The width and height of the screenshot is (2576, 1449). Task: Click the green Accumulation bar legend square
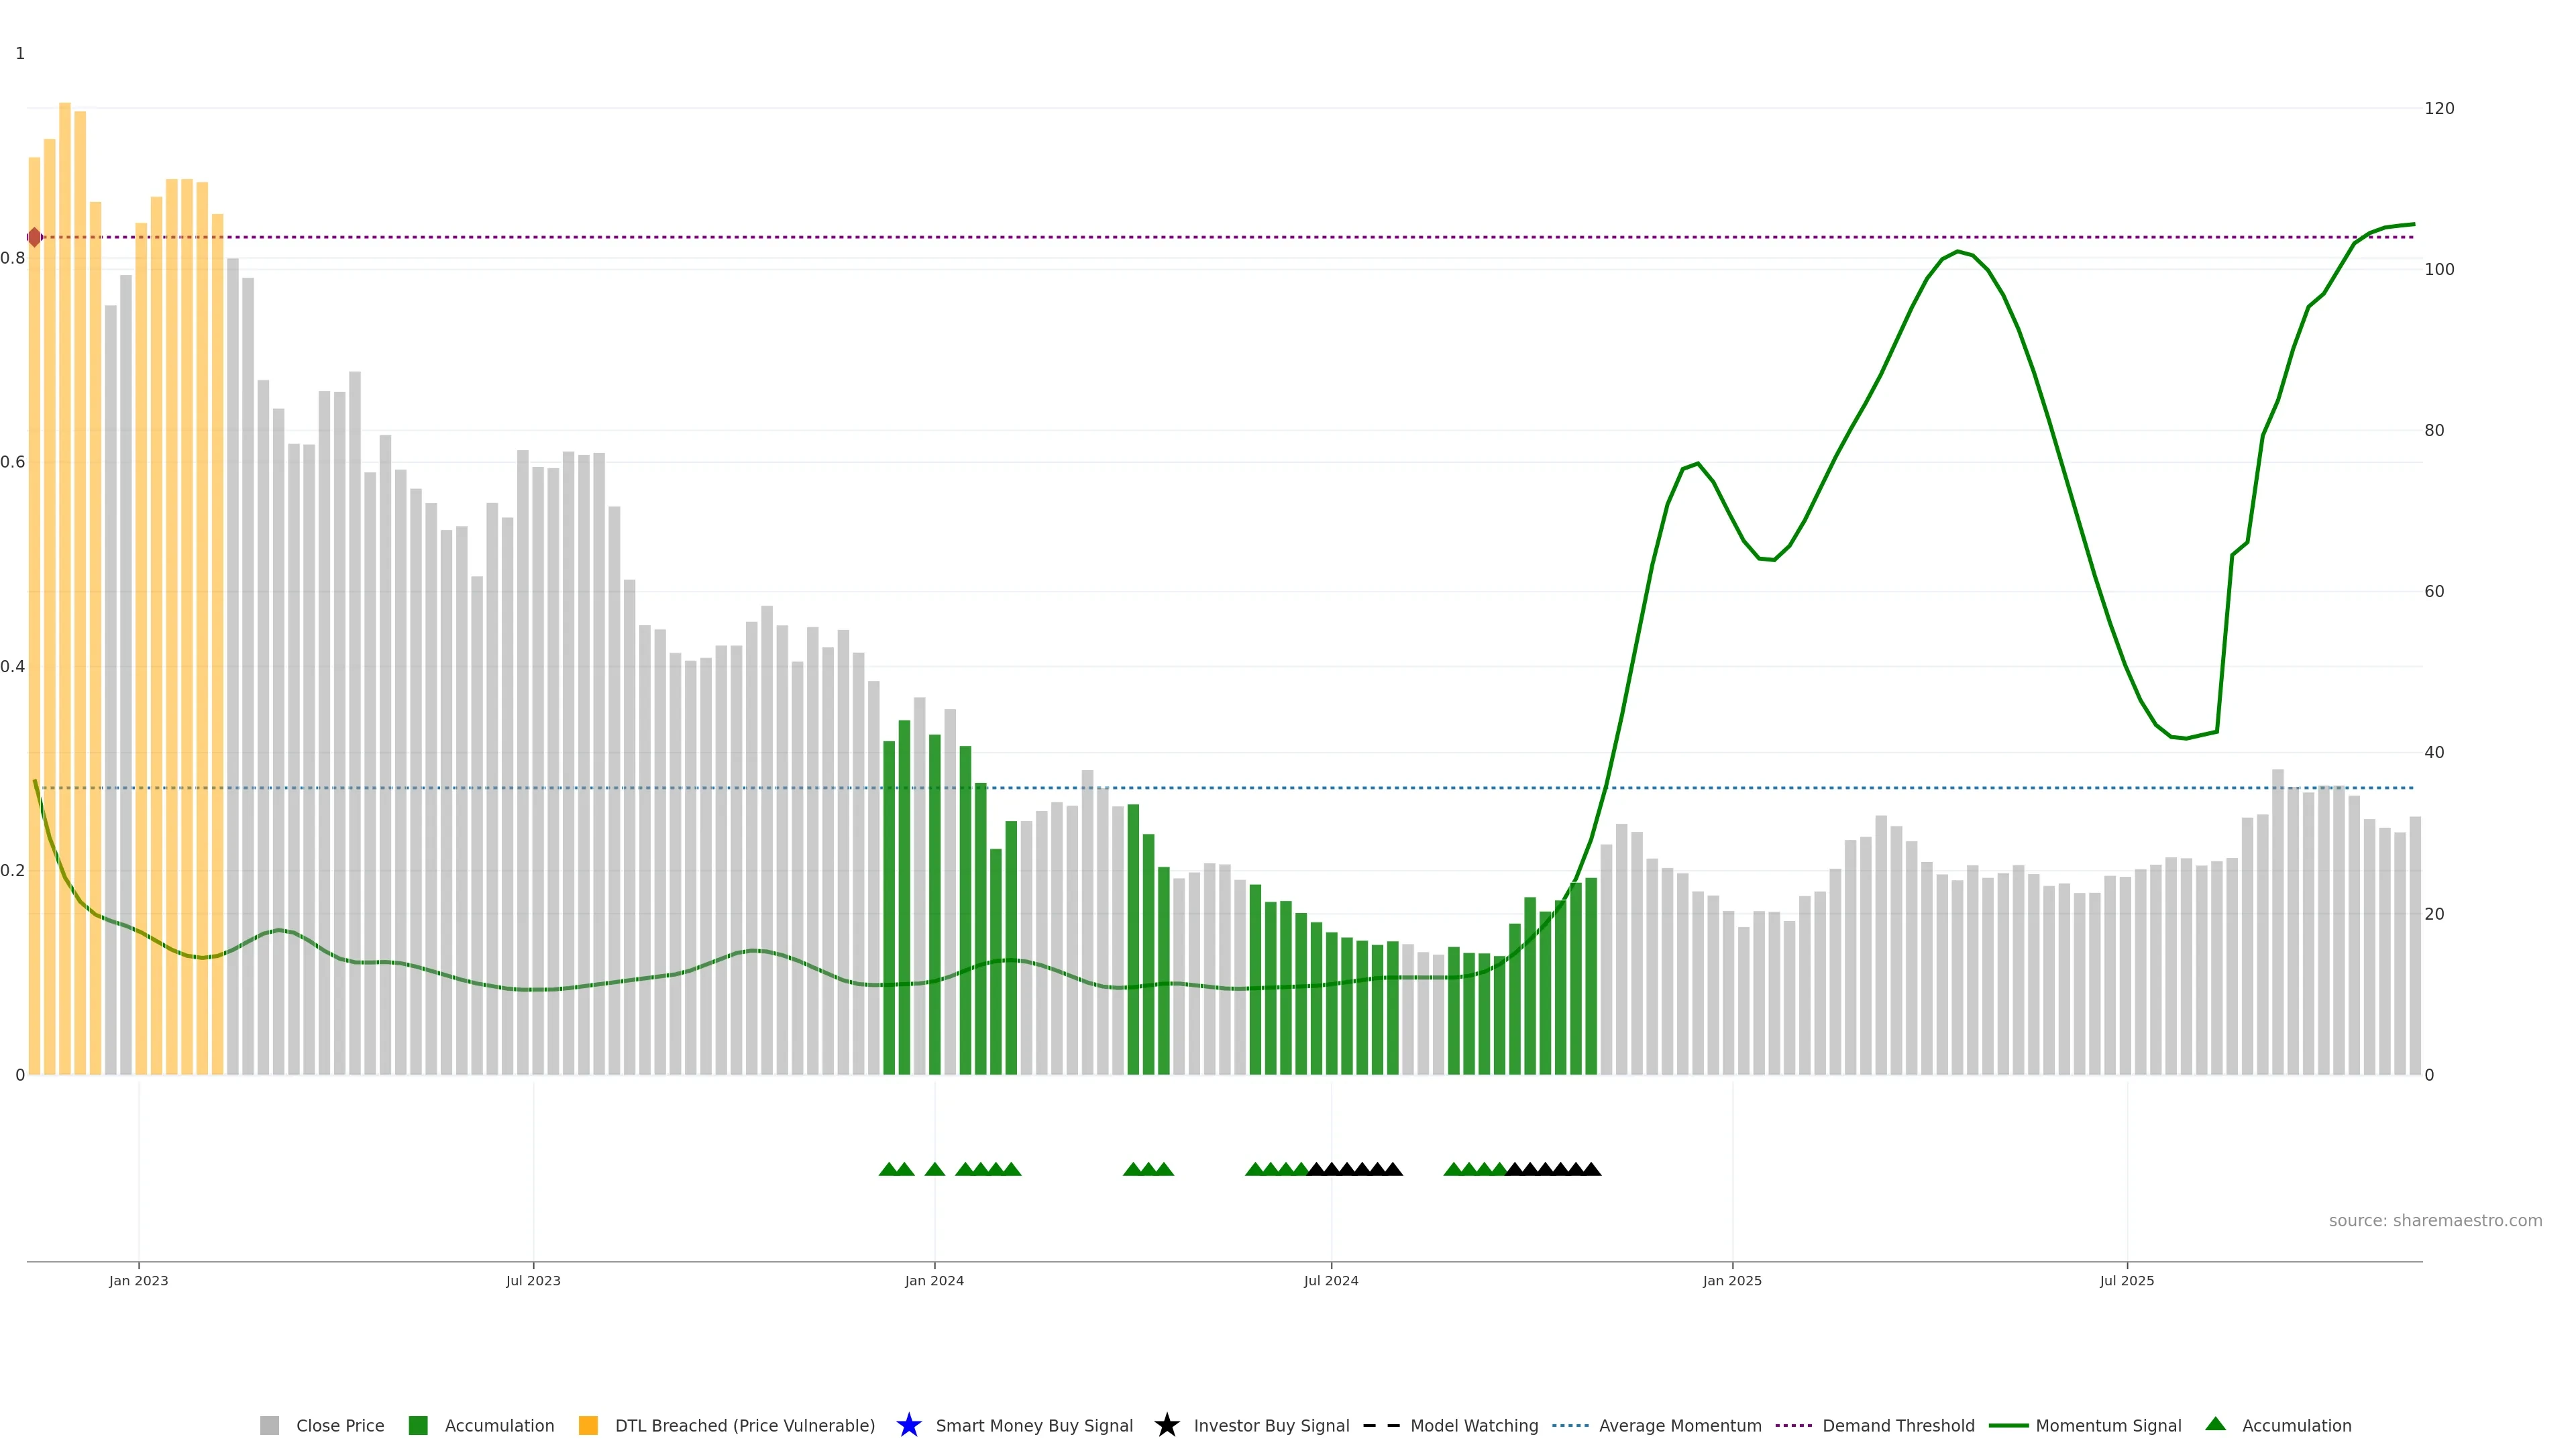tap(418, 1426)
